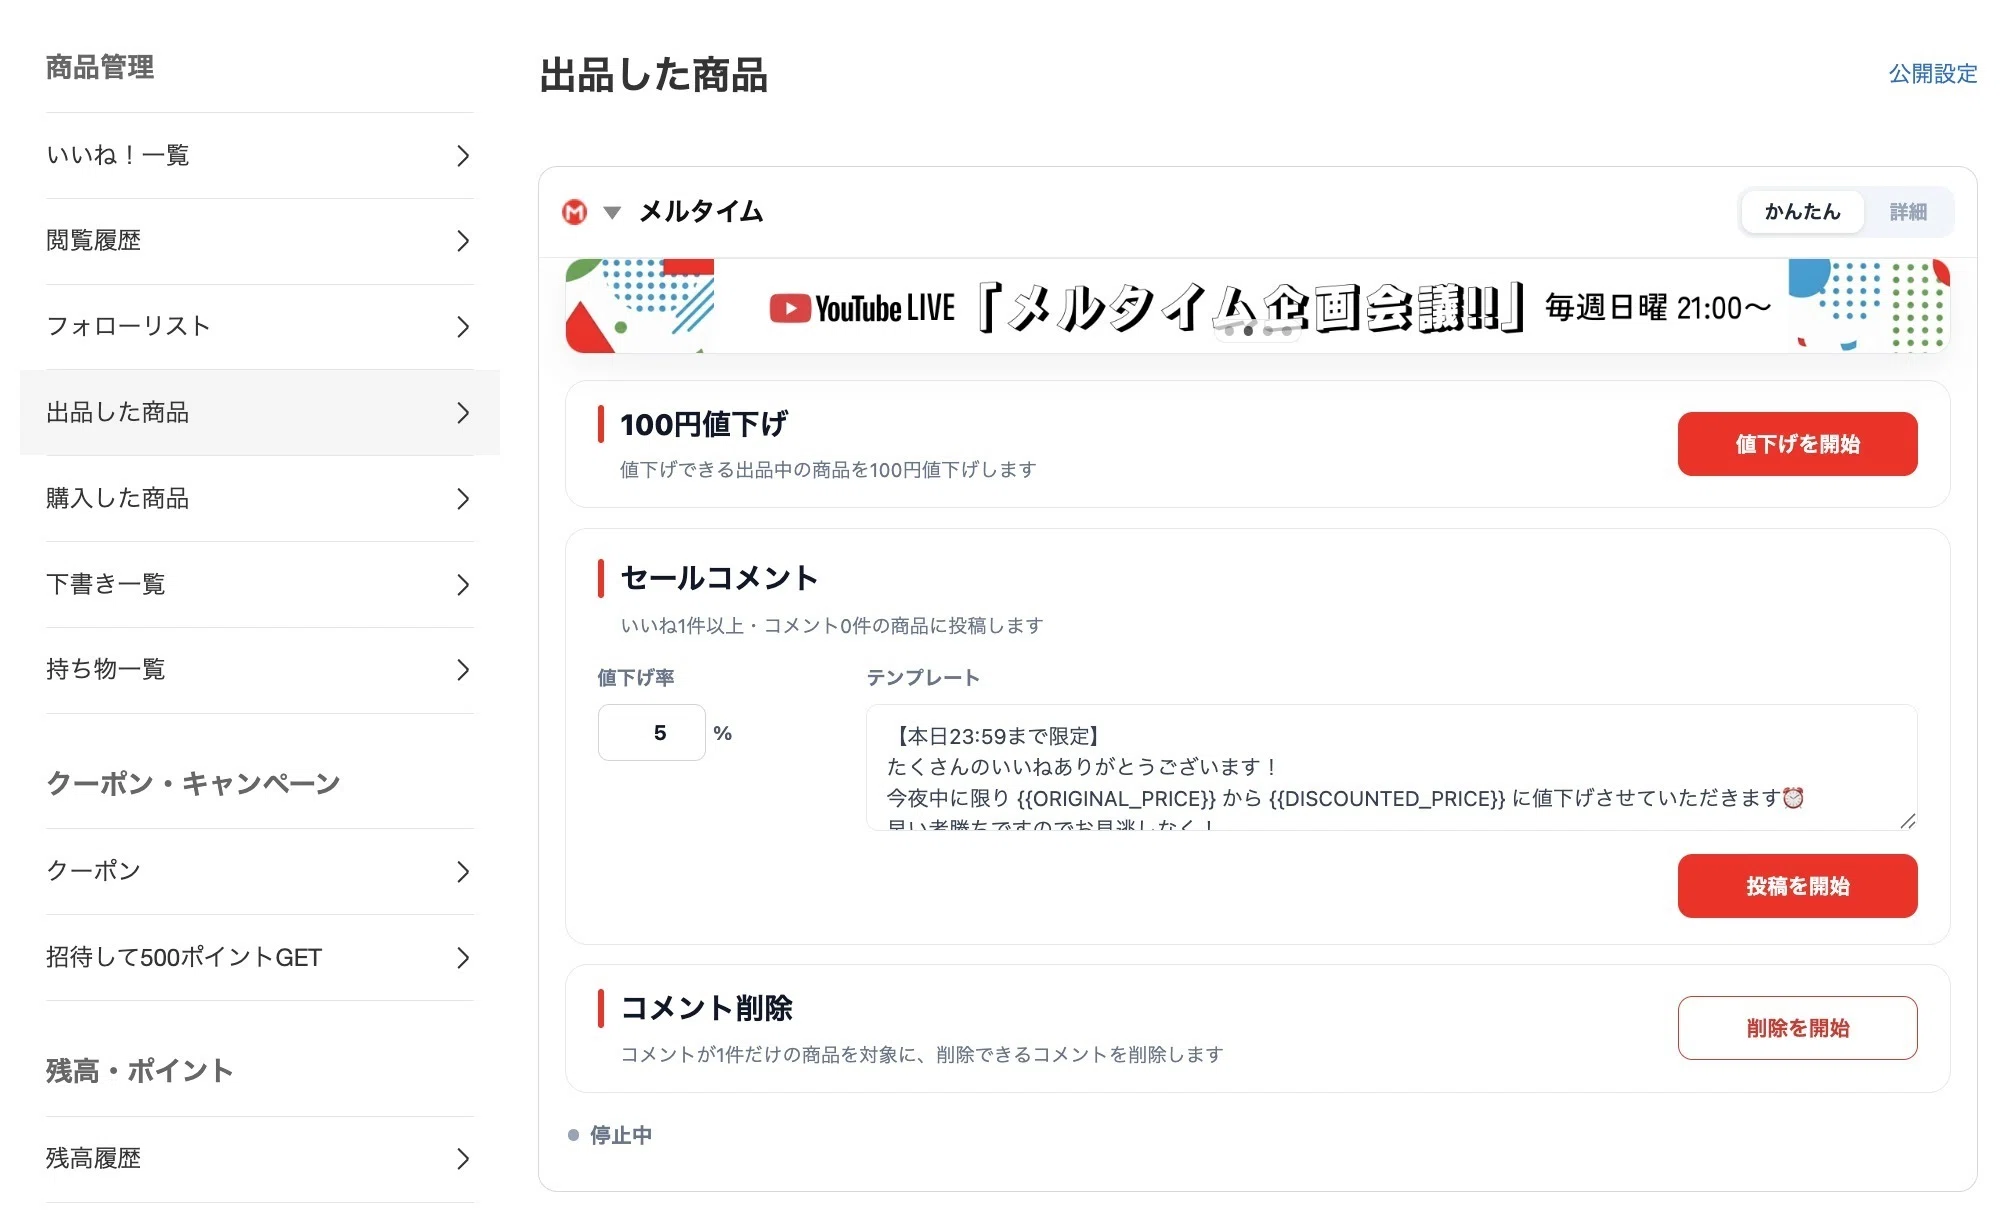This screenshot has width=2008, height=1232.
Task: Click into the テンプレート text area
Action: 1391,767
